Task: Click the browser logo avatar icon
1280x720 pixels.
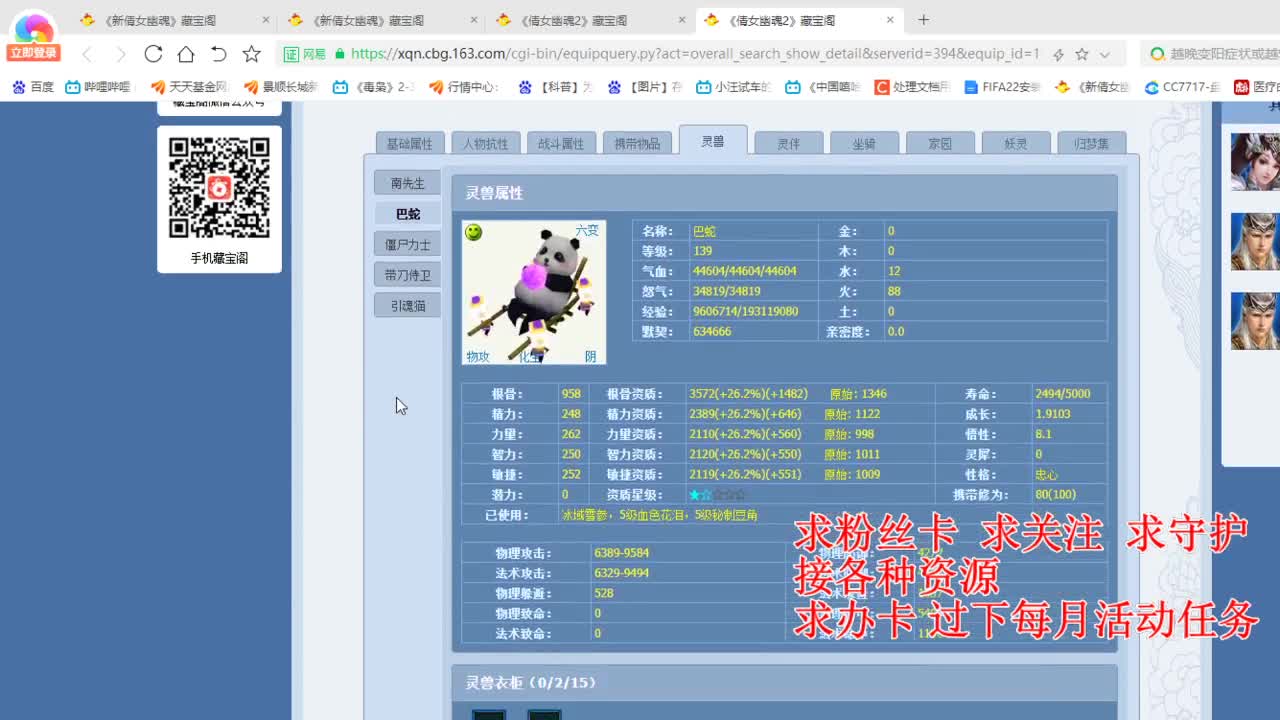Action: click(x=33, y=28)
